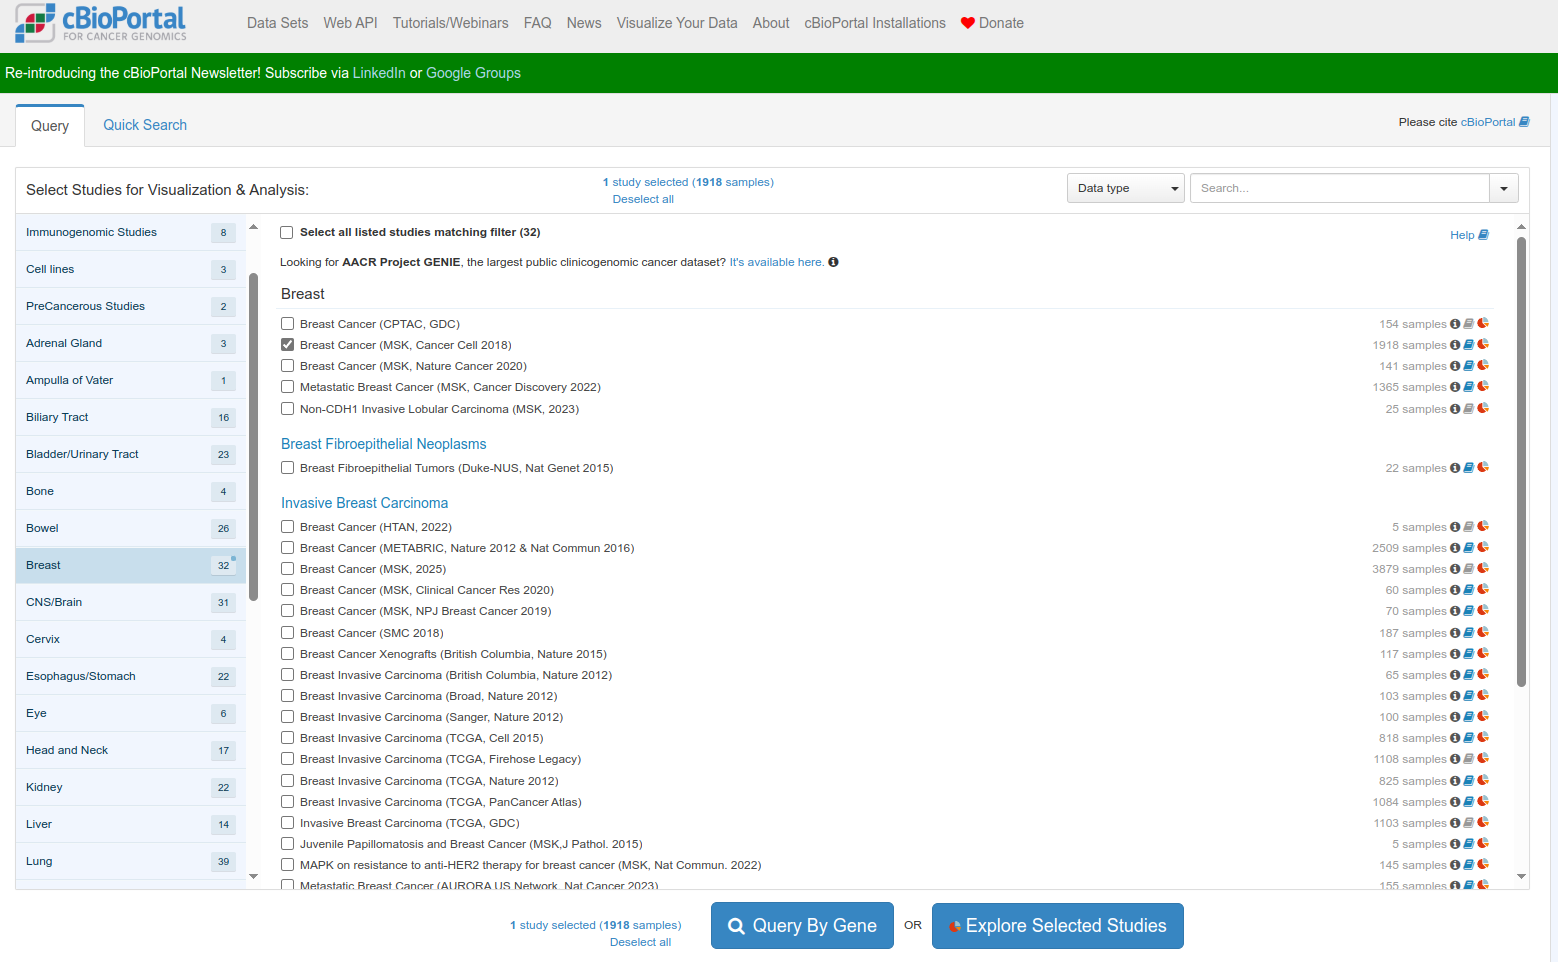Image resolution: width=1558 pixels, height=962 pixels.
Task: Select Lung category in sidebar
Action: point(130,861)
